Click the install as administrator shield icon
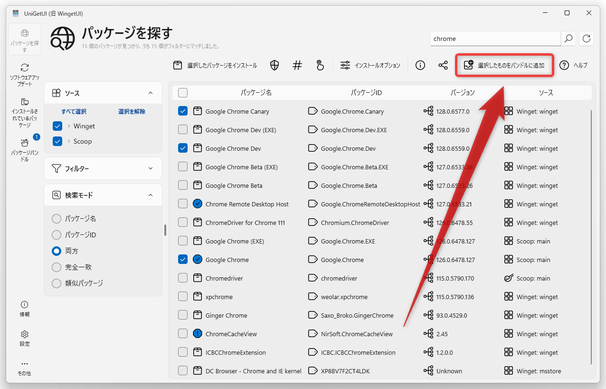 point(274,65)
